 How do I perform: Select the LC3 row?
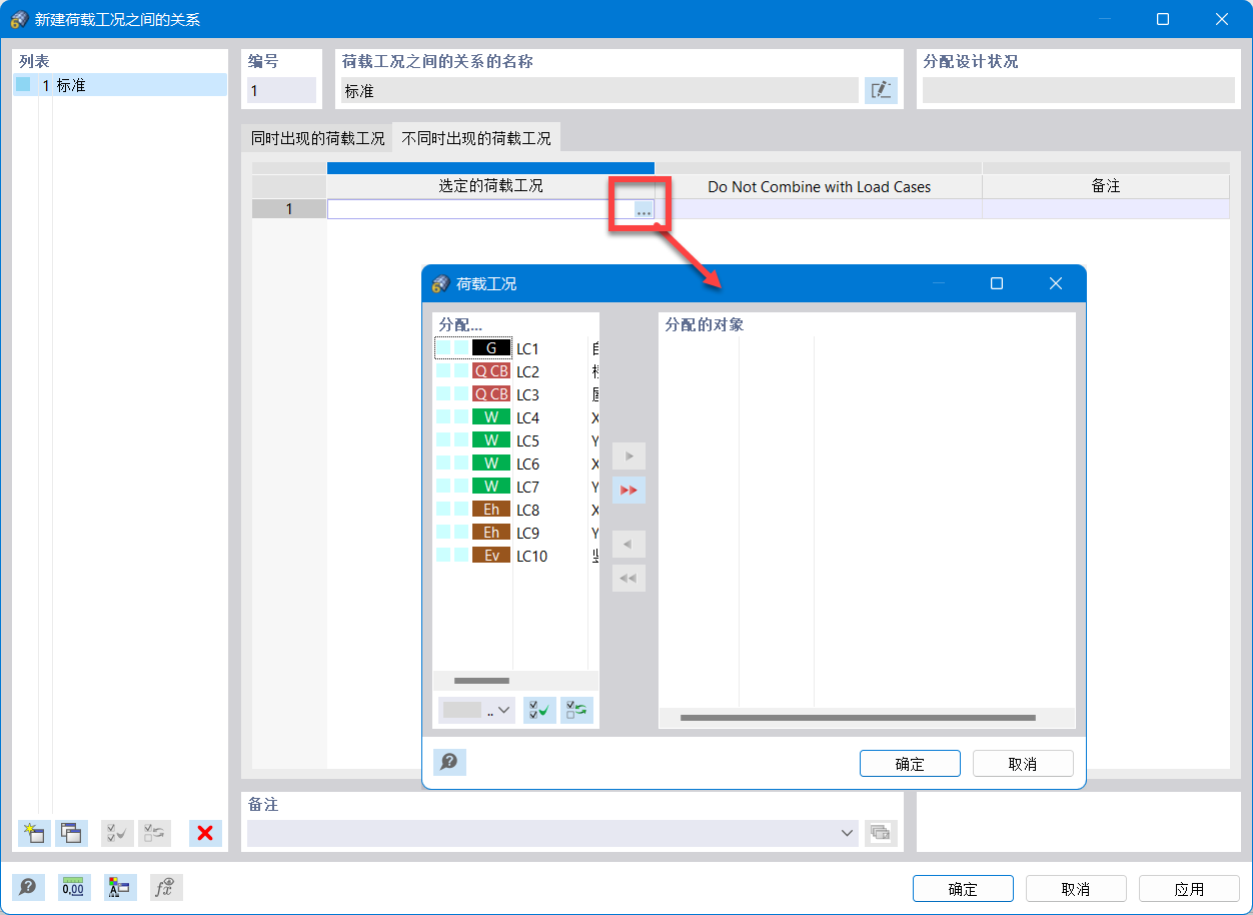click(x=516, y=394)
